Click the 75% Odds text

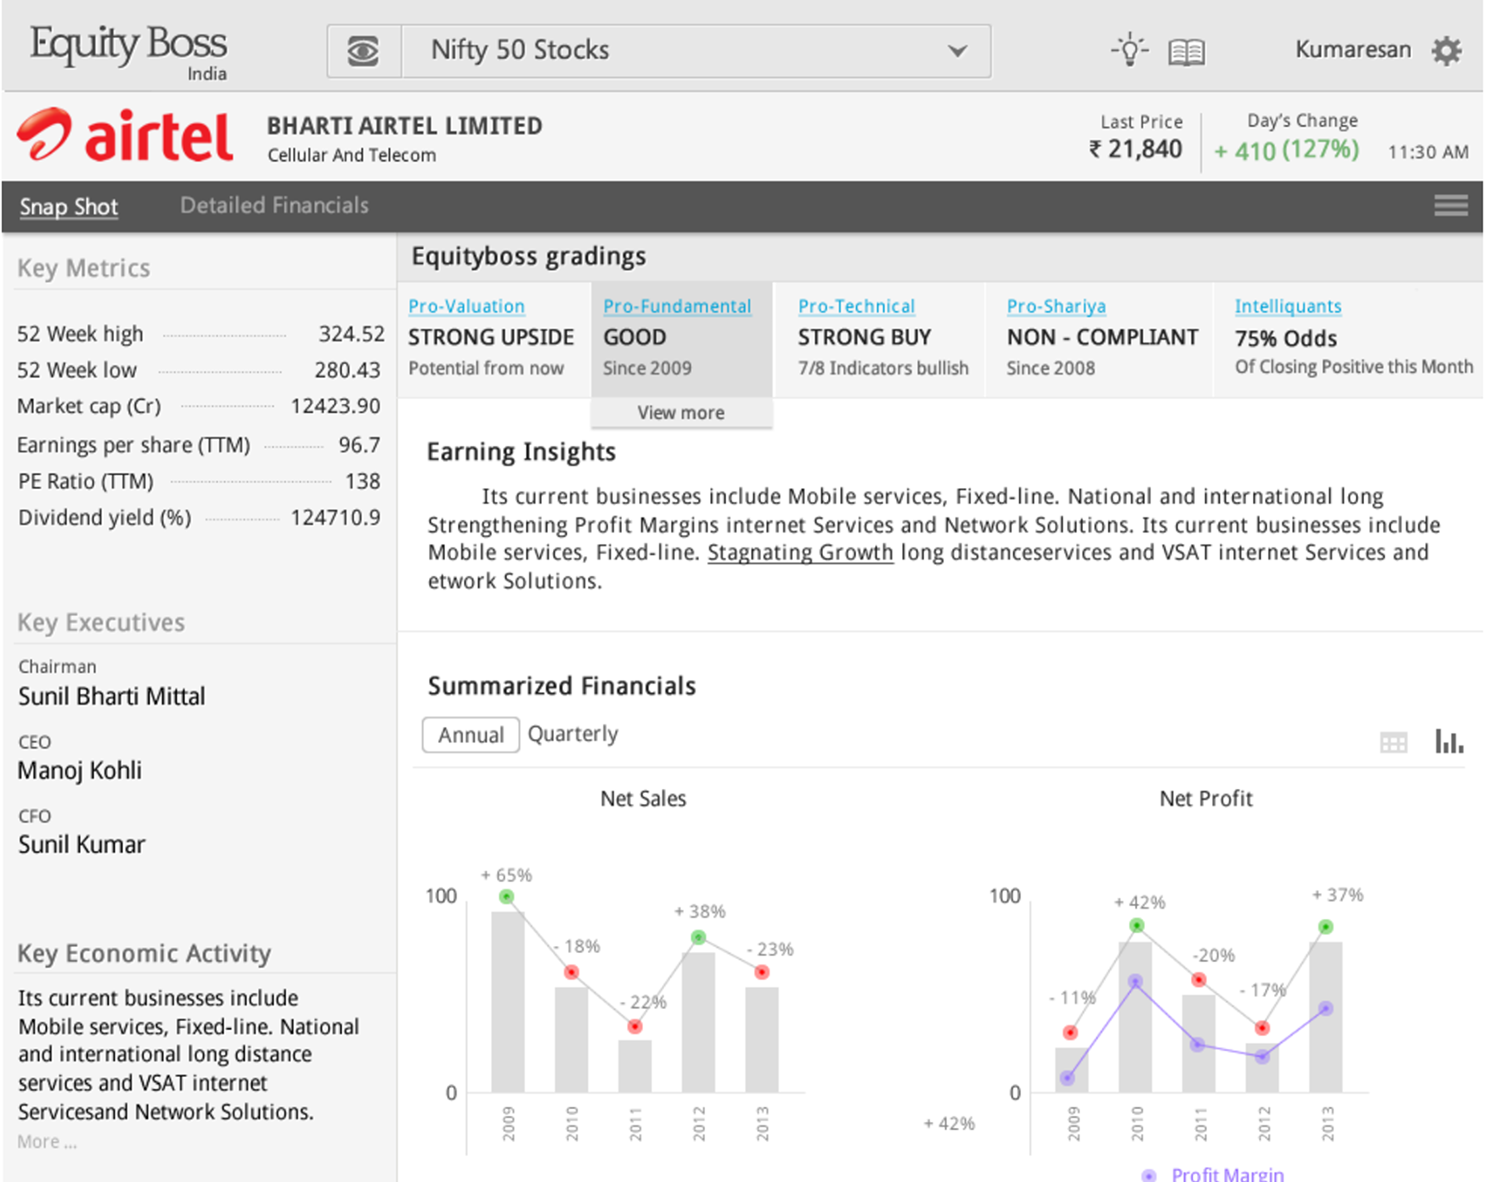(x=1286, y=339)
